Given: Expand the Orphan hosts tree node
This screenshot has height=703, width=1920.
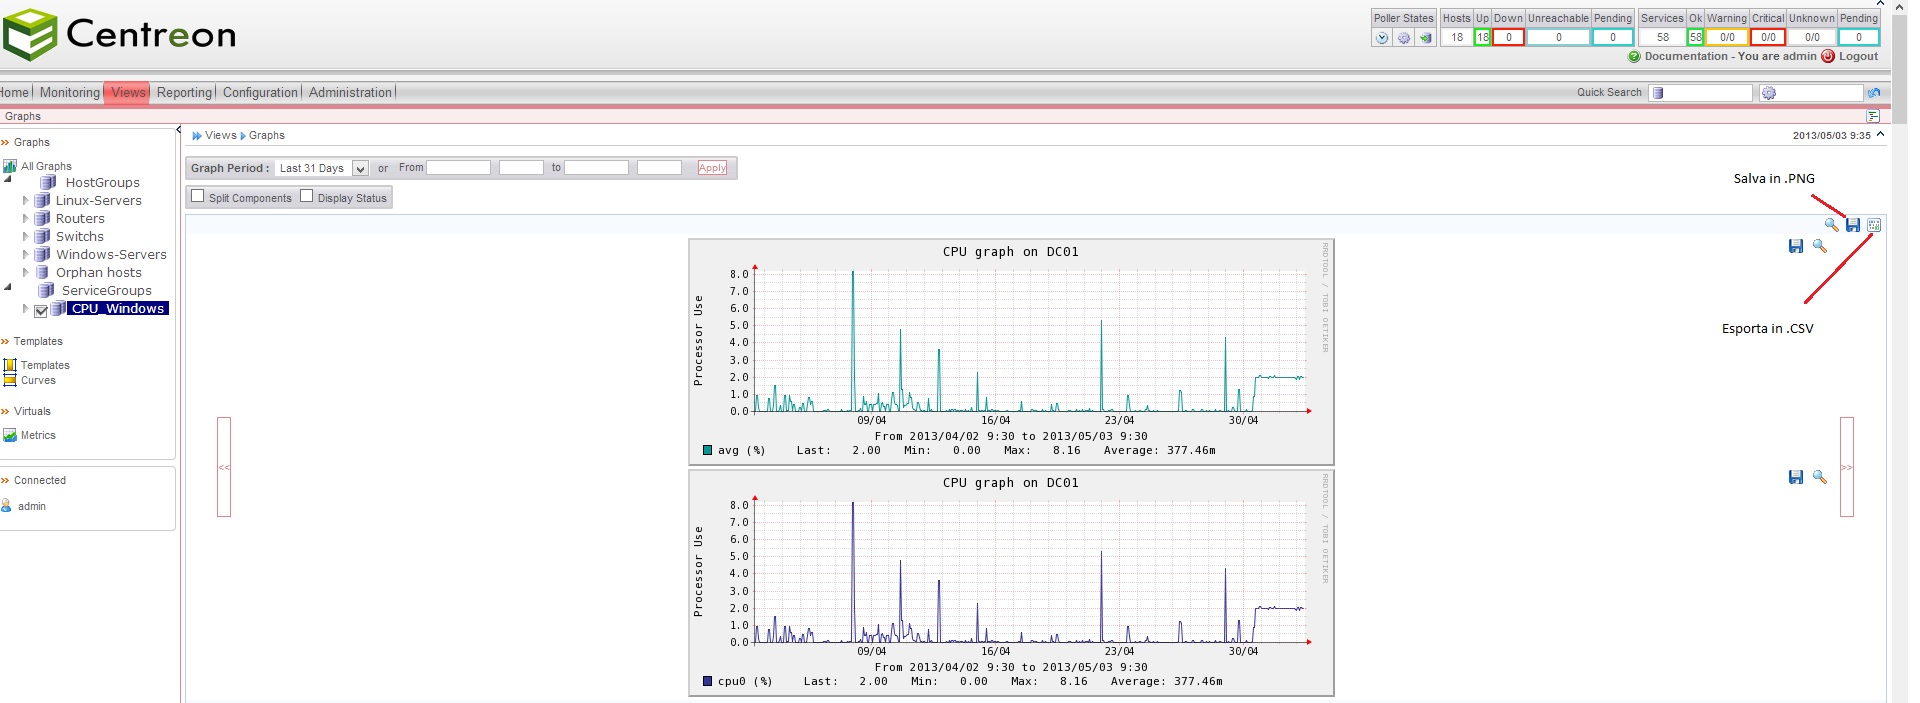Looking at the screenshot, I should 26,272.
